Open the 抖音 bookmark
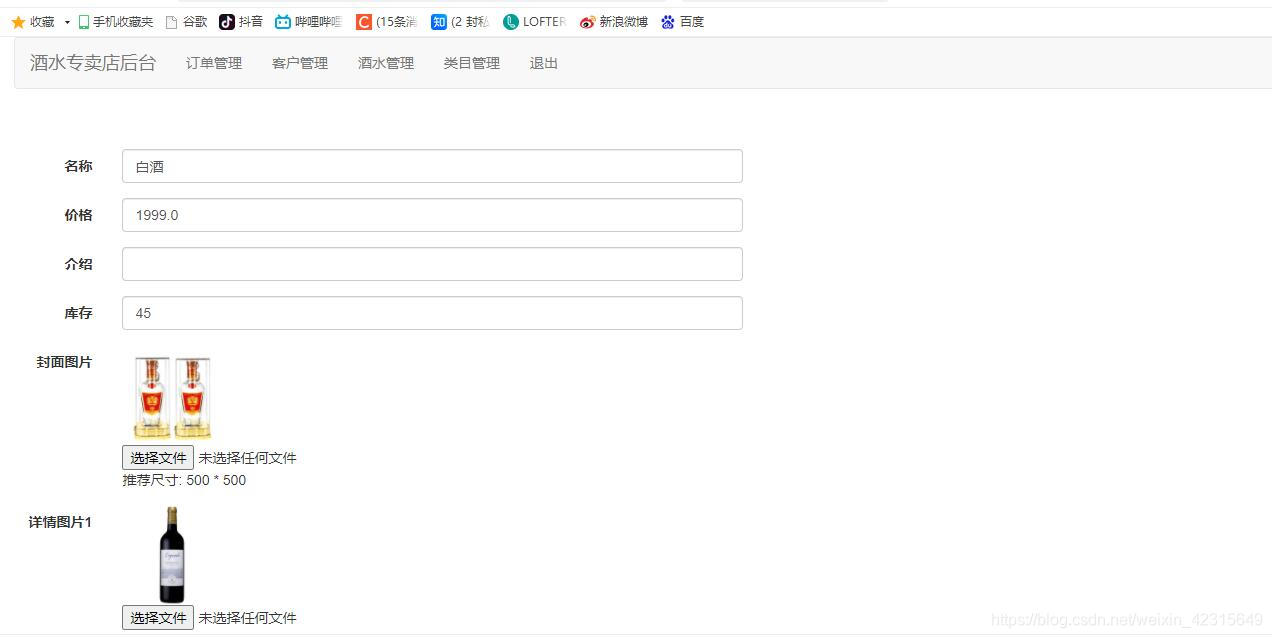 point(241,22)
